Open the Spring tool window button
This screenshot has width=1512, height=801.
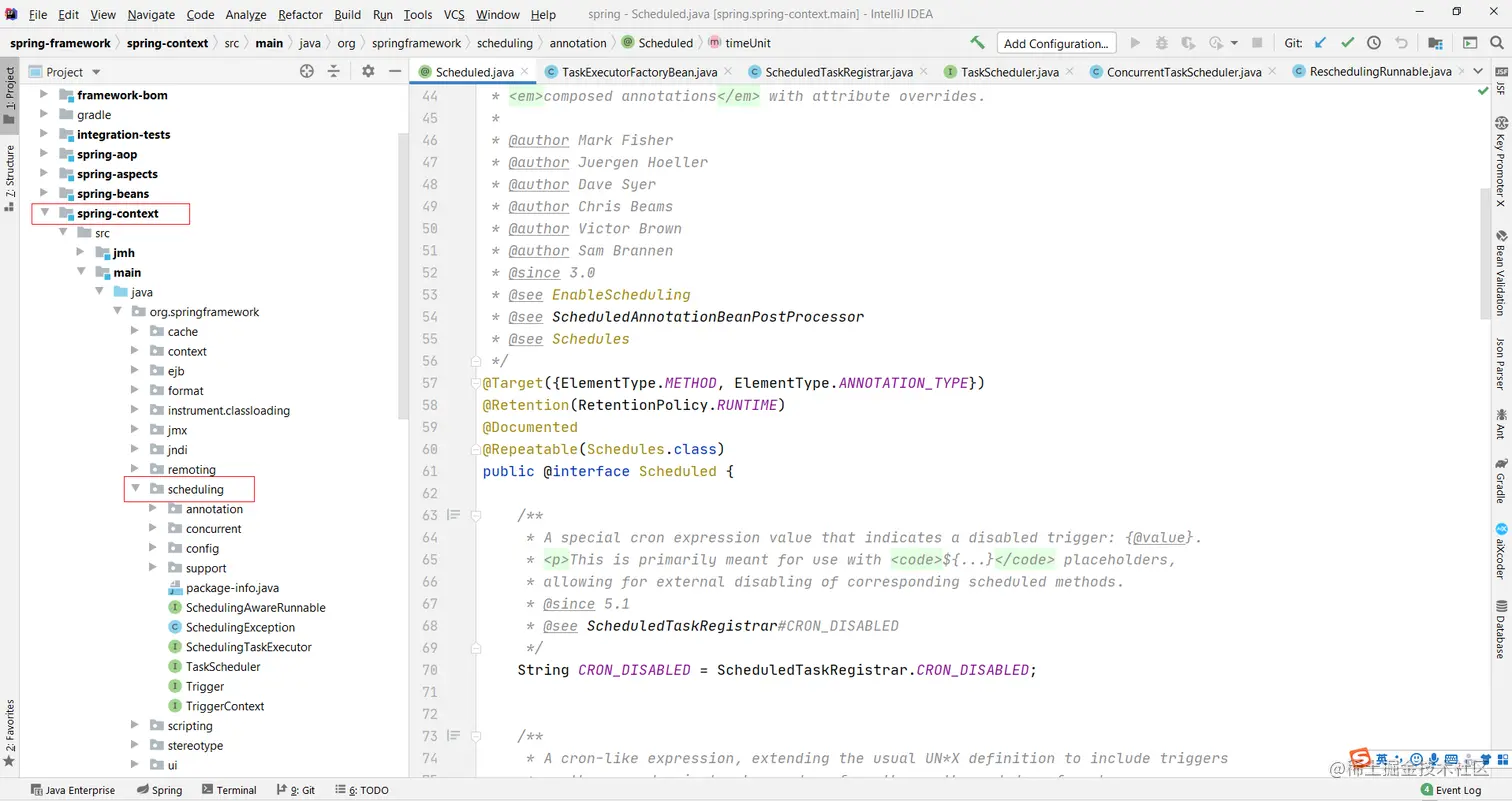coord(159,790)
